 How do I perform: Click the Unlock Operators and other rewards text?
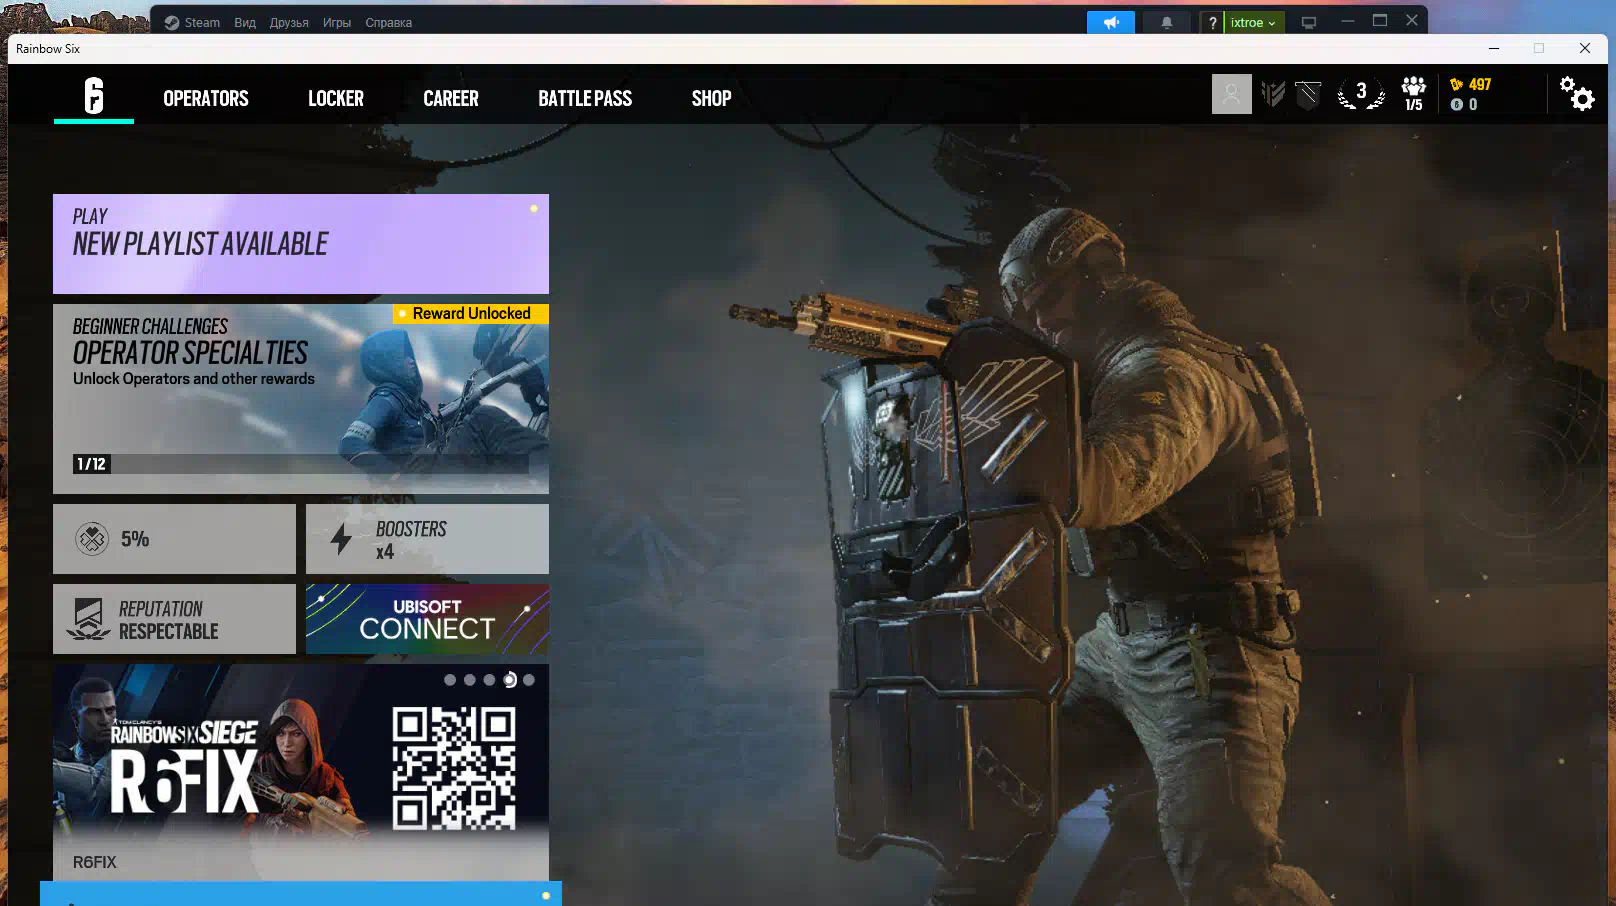(194, 379)
